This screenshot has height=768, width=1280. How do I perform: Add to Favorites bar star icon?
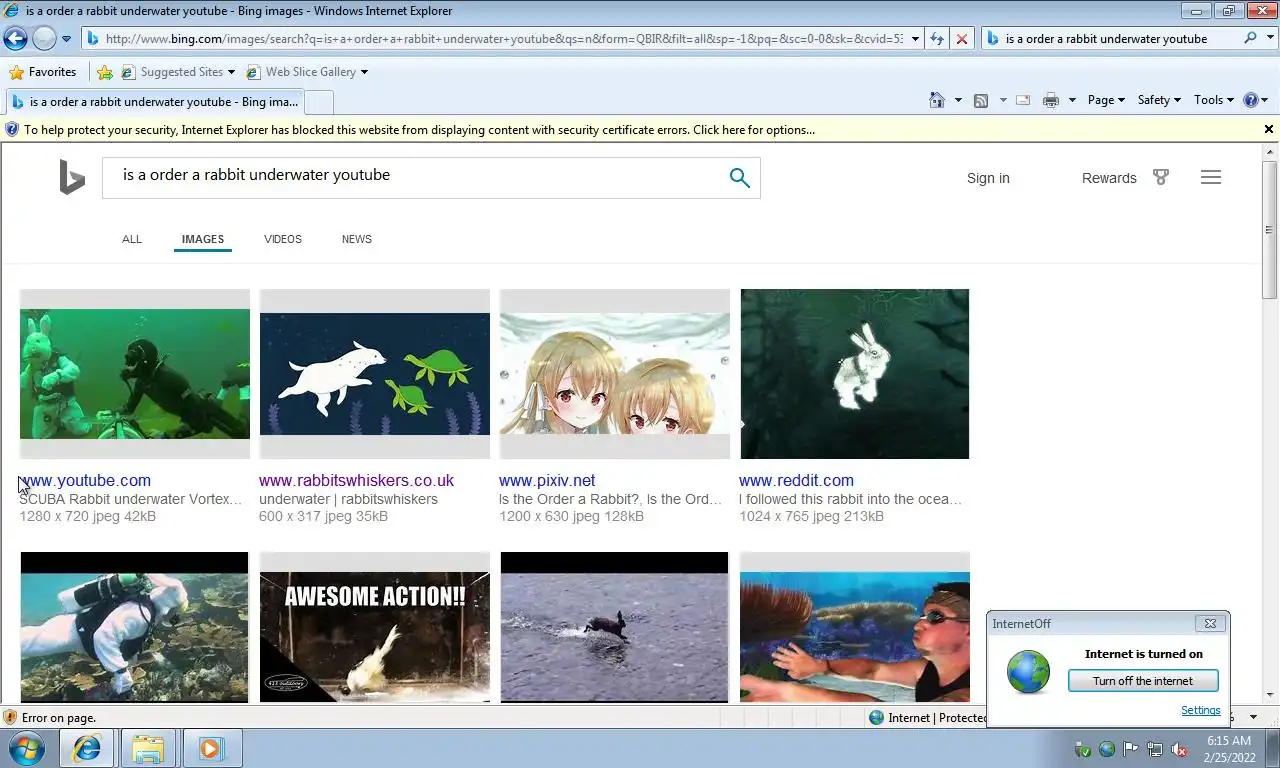105,72
